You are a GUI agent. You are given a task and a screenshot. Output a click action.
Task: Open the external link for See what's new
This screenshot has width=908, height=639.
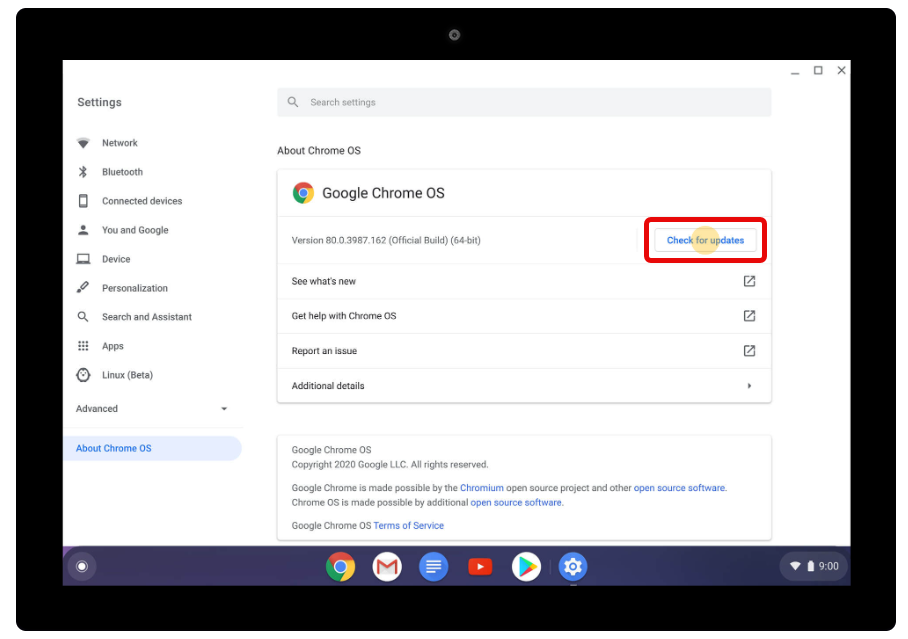[749, 281]
